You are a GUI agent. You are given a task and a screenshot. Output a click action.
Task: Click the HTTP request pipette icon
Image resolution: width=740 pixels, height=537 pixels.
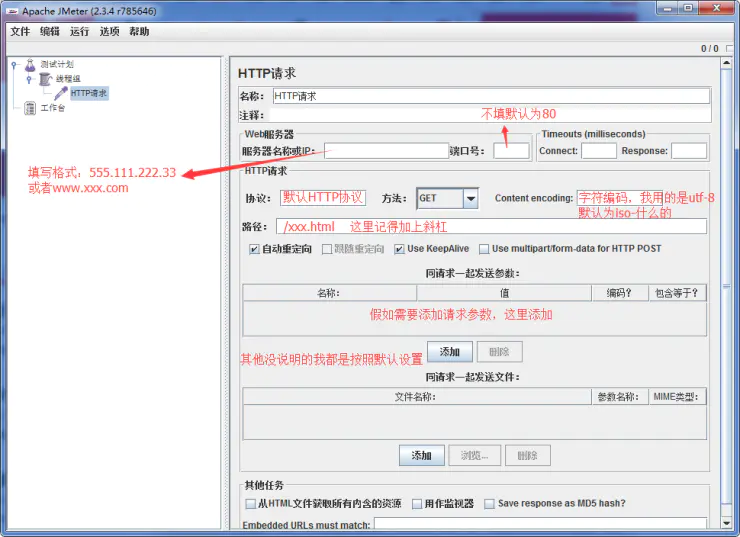(61, 93)
